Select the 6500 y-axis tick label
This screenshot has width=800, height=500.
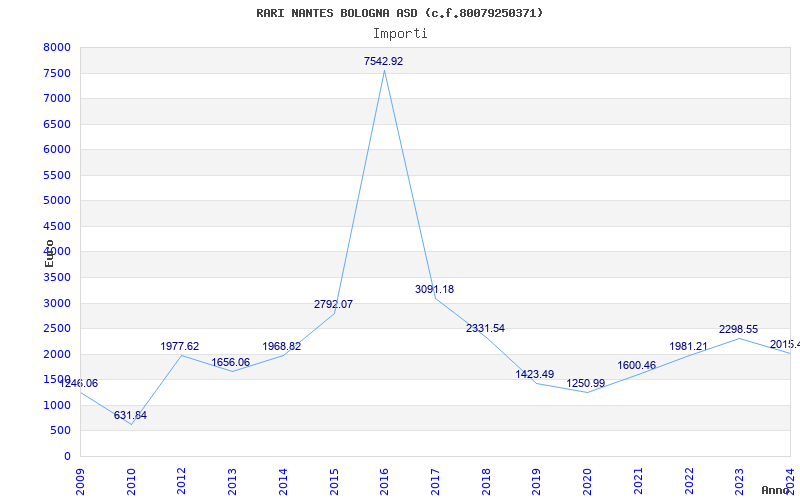pos(57,124)
